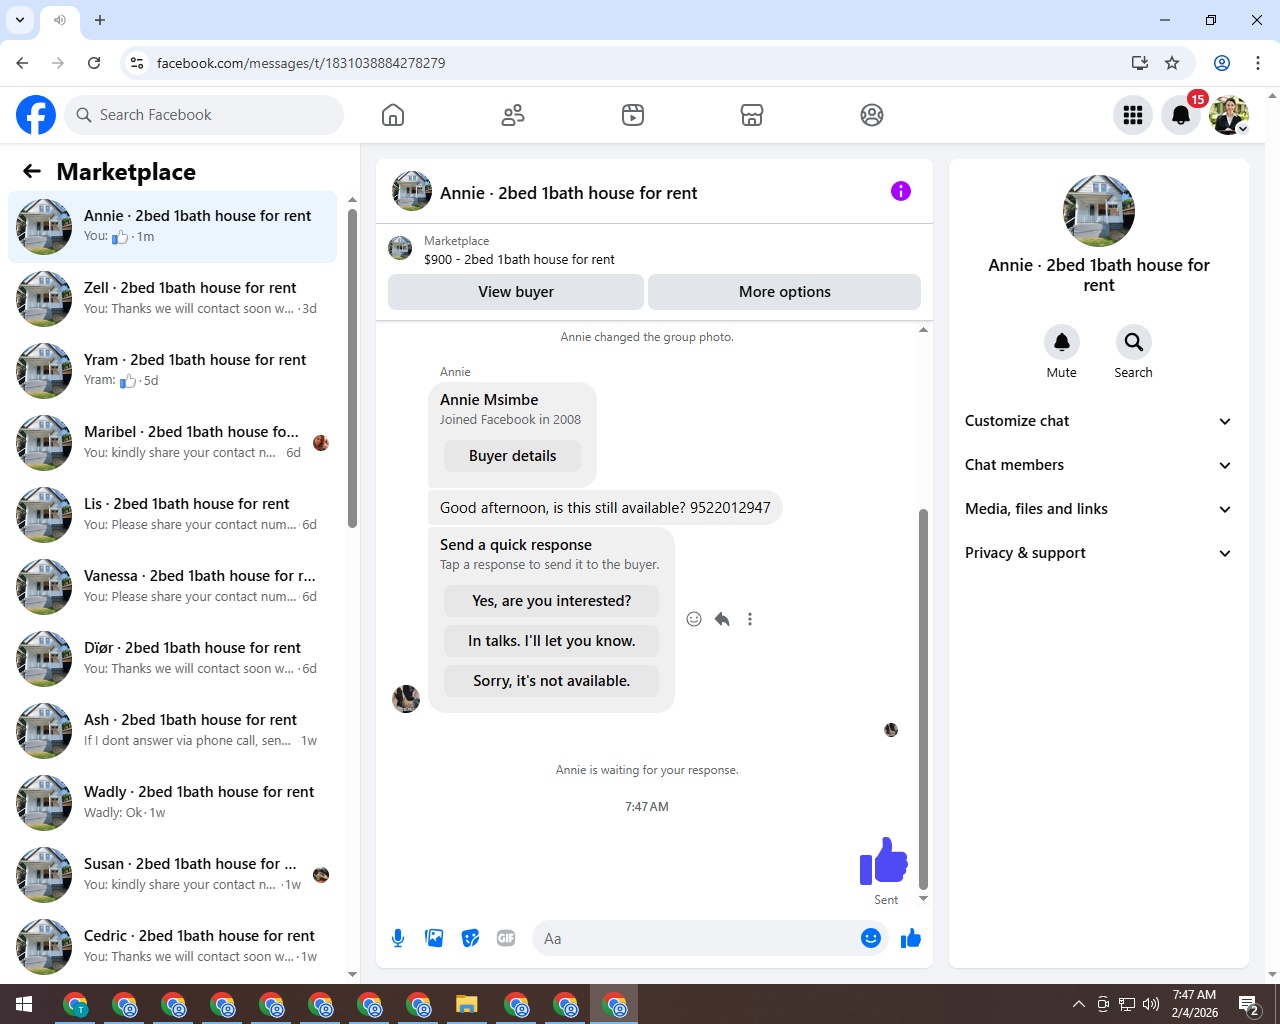Click the back arrow beside Marketplace

point(32,171)
